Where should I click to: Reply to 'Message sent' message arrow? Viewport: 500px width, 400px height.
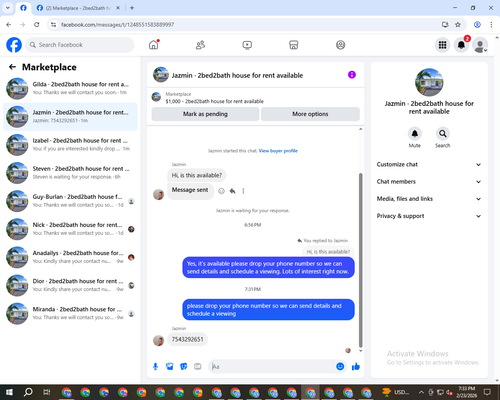(x=233, y=191)
